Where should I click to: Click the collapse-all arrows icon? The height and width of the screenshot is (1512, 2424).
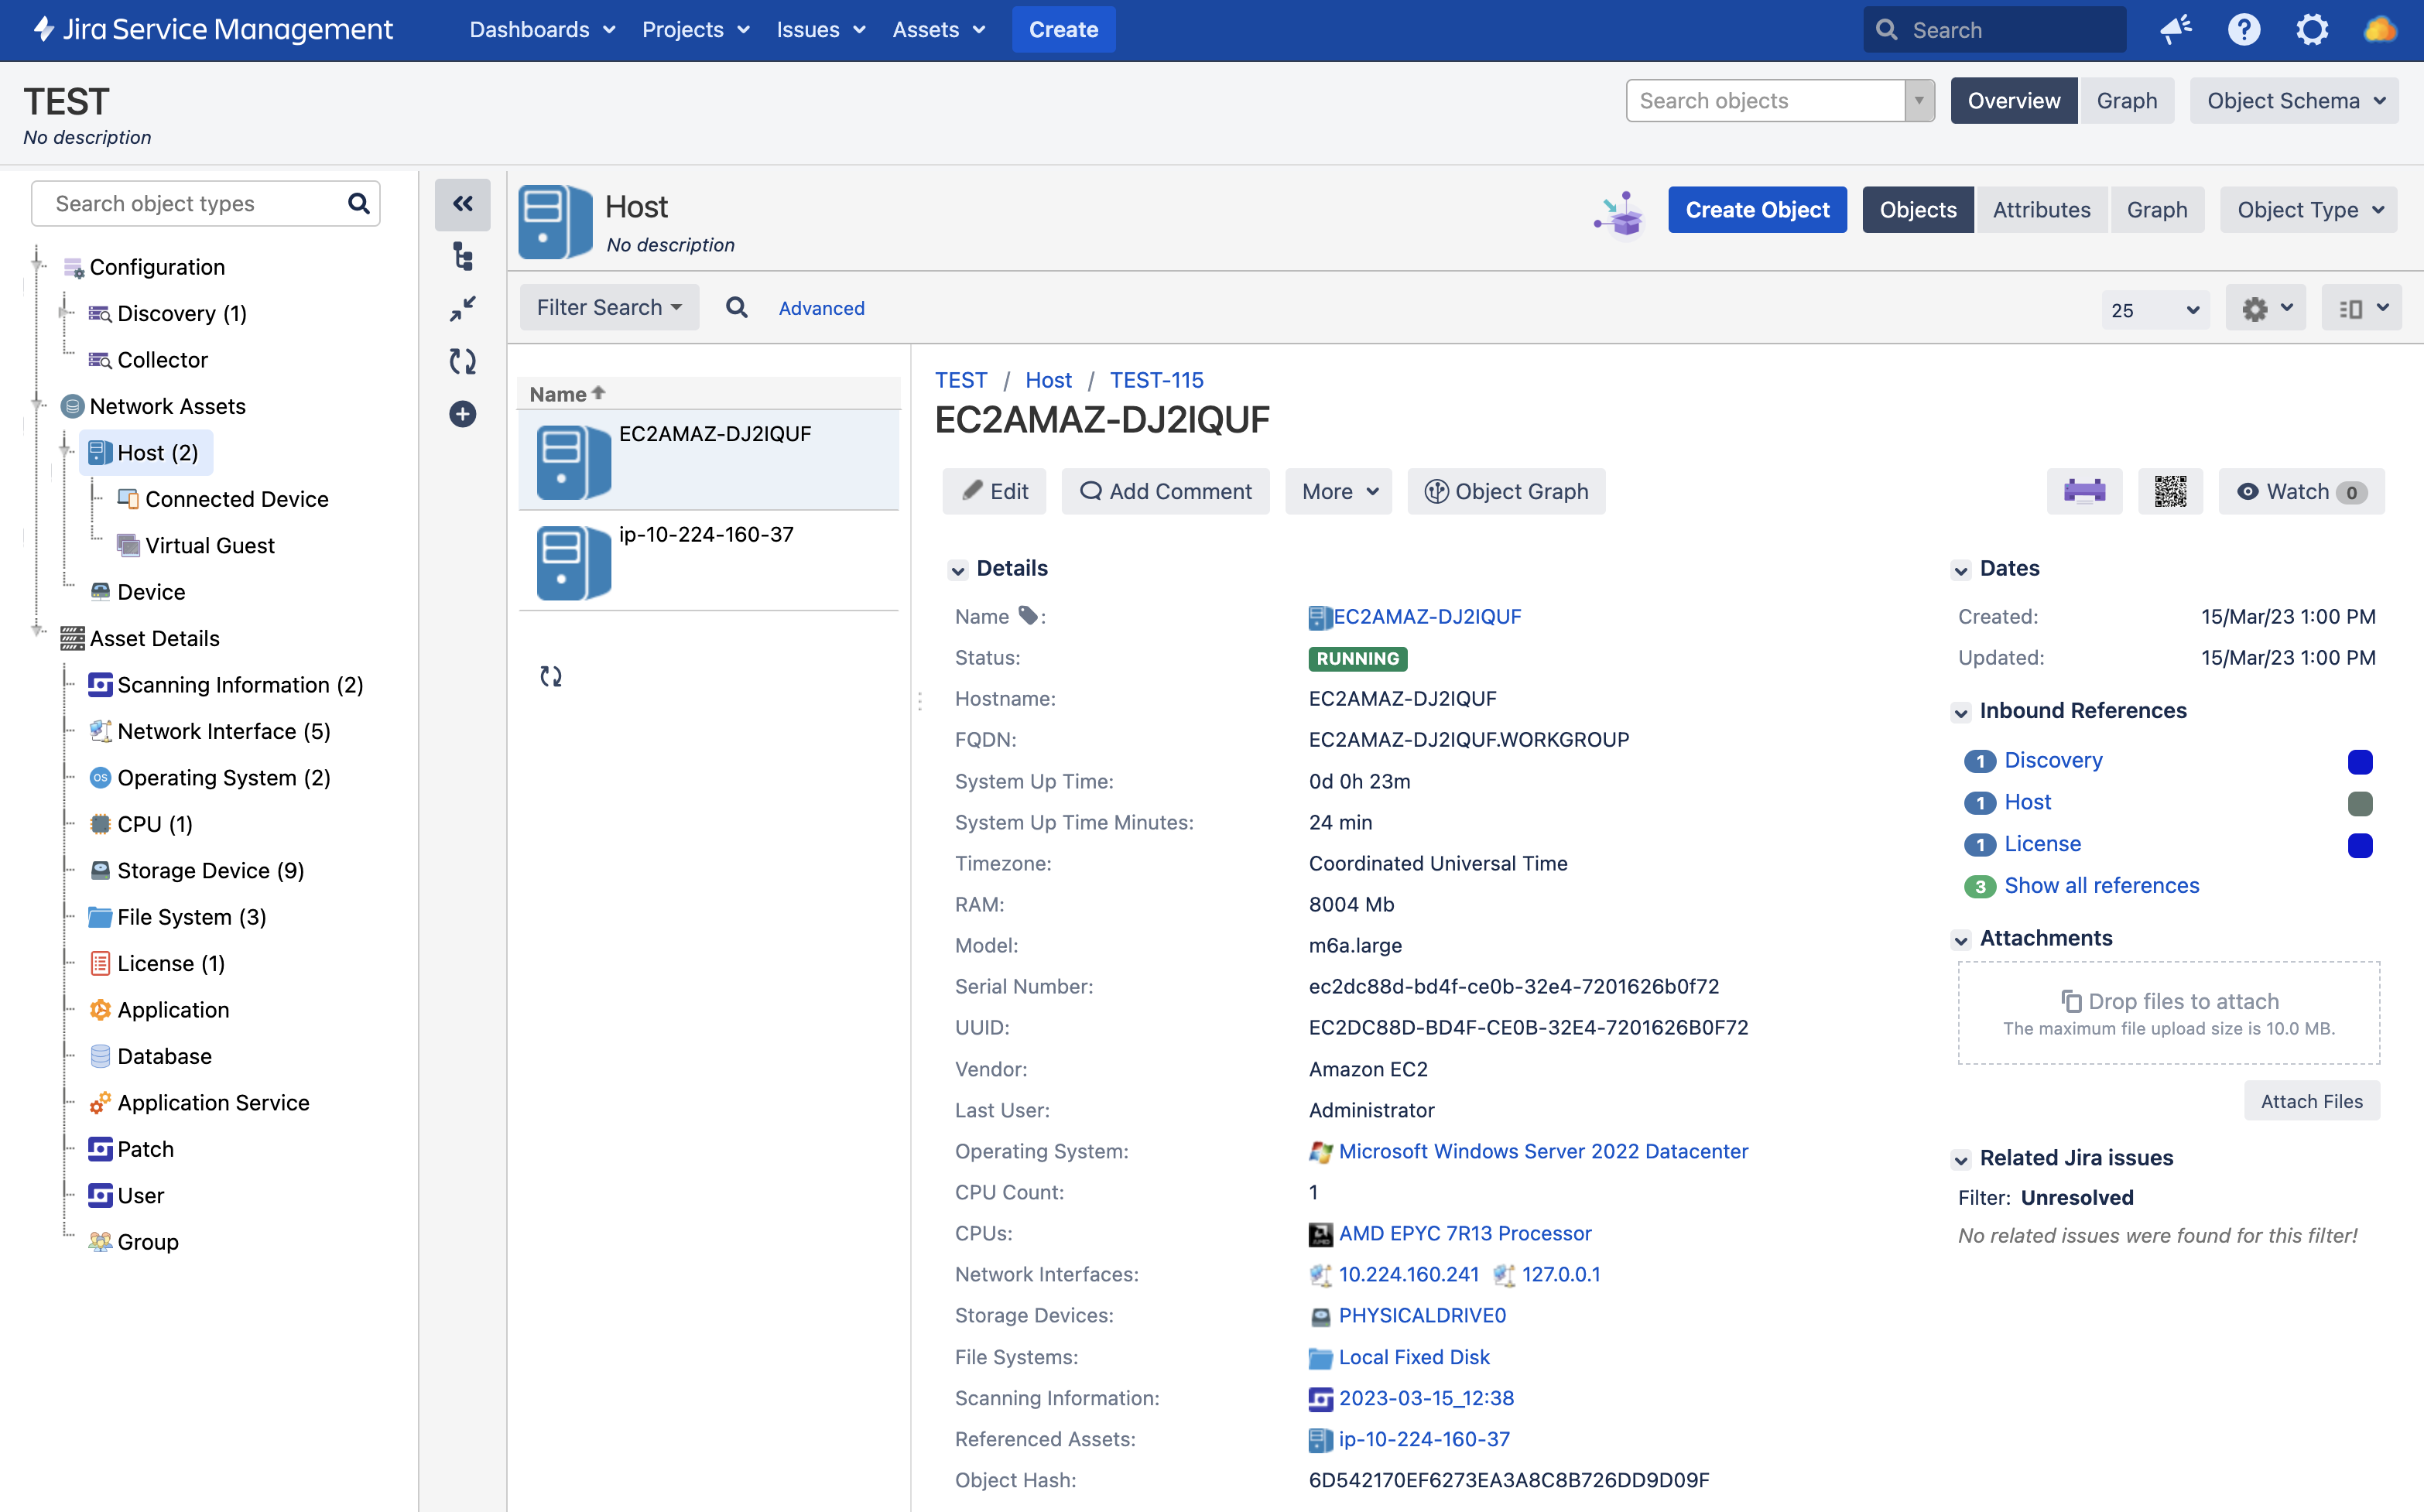(462, 309)
